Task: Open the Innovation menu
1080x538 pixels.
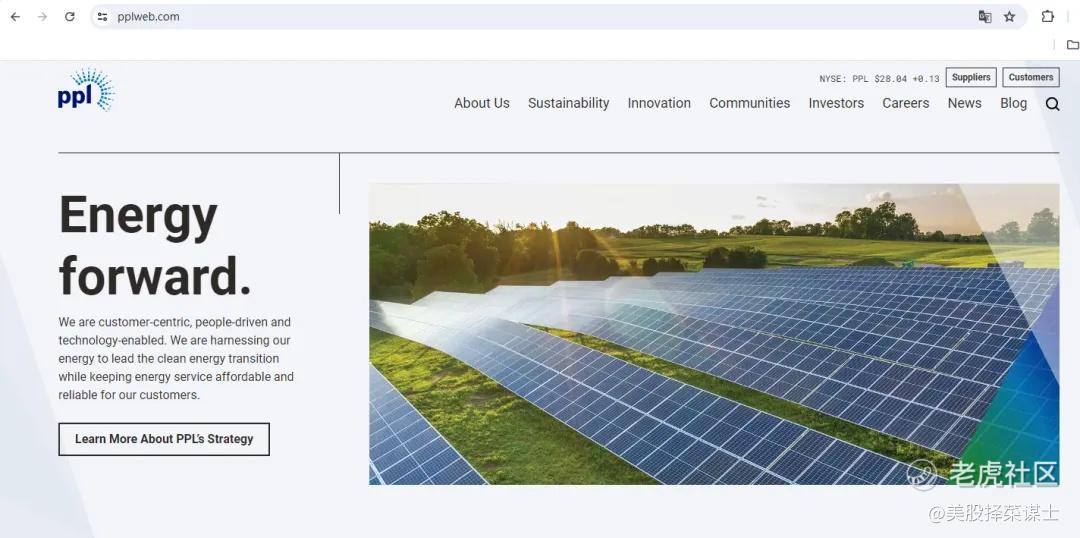Action: point(658,103)
